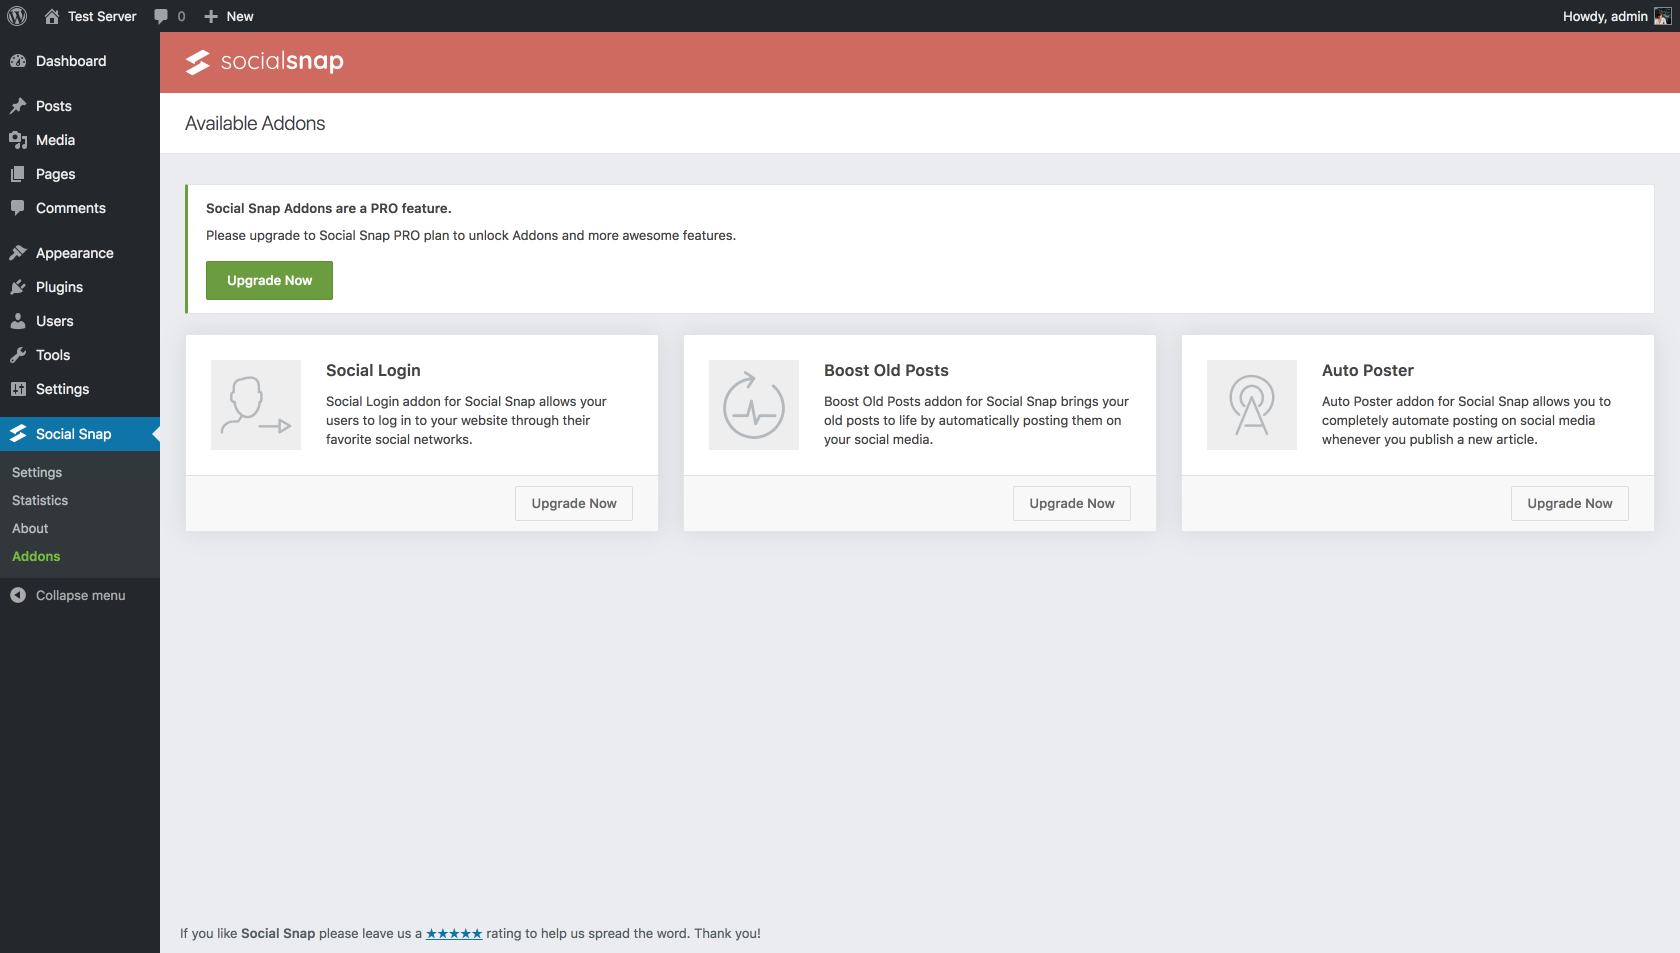Click Upgrade Now for Boost Old Posts
The height and width of the screenshot is (953, 1680).
pyautogui.click(x=1072, y=504)
